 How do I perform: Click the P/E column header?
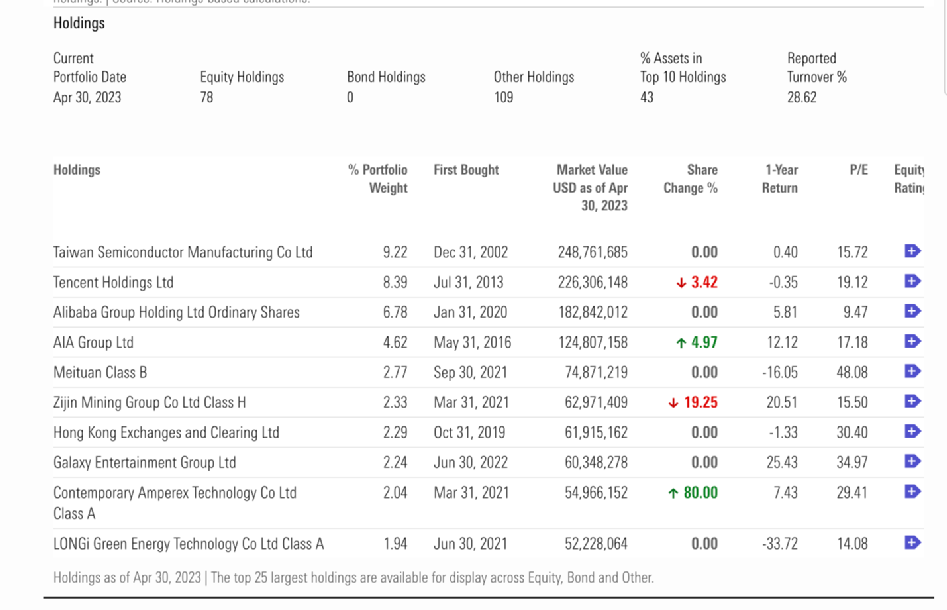[x=858, y=170]
